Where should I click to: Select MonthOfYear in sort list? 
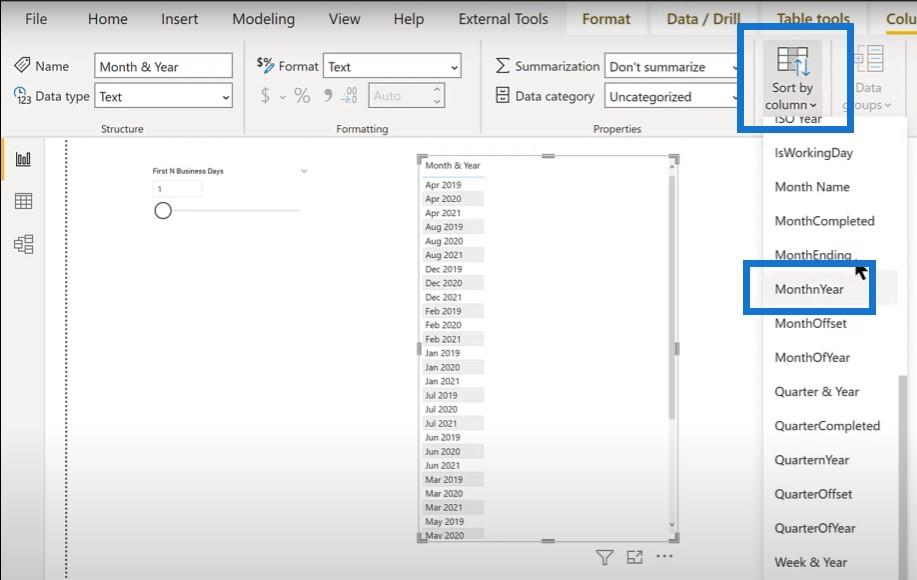click(812, 357)
